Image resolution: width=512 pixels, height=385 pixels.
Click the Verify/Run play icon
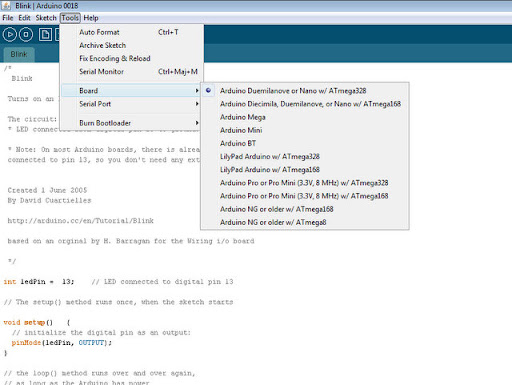tap(10, 34)
